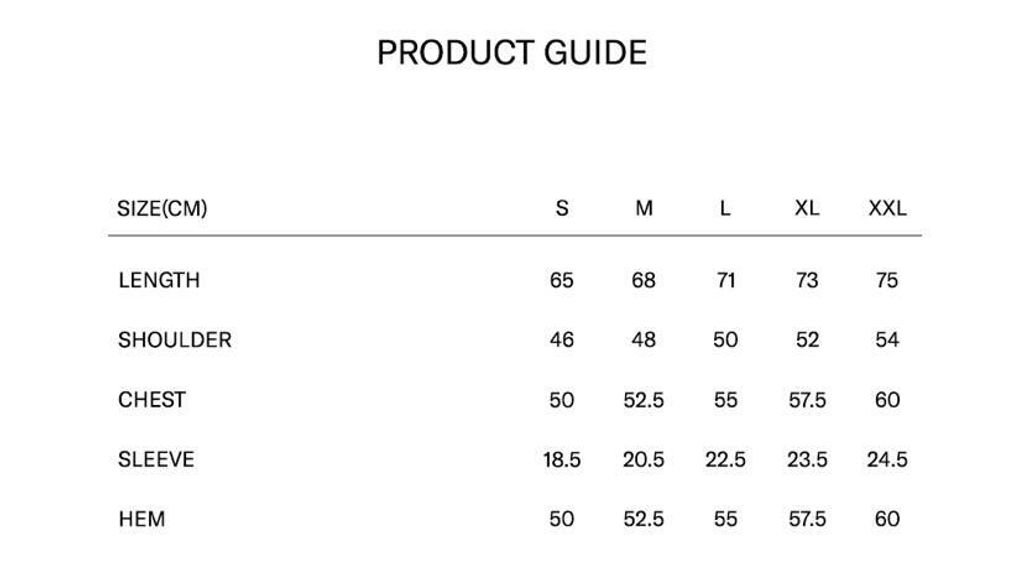
Task: Click the shoulder value 48 for M
Action: [x=643, y=340]
